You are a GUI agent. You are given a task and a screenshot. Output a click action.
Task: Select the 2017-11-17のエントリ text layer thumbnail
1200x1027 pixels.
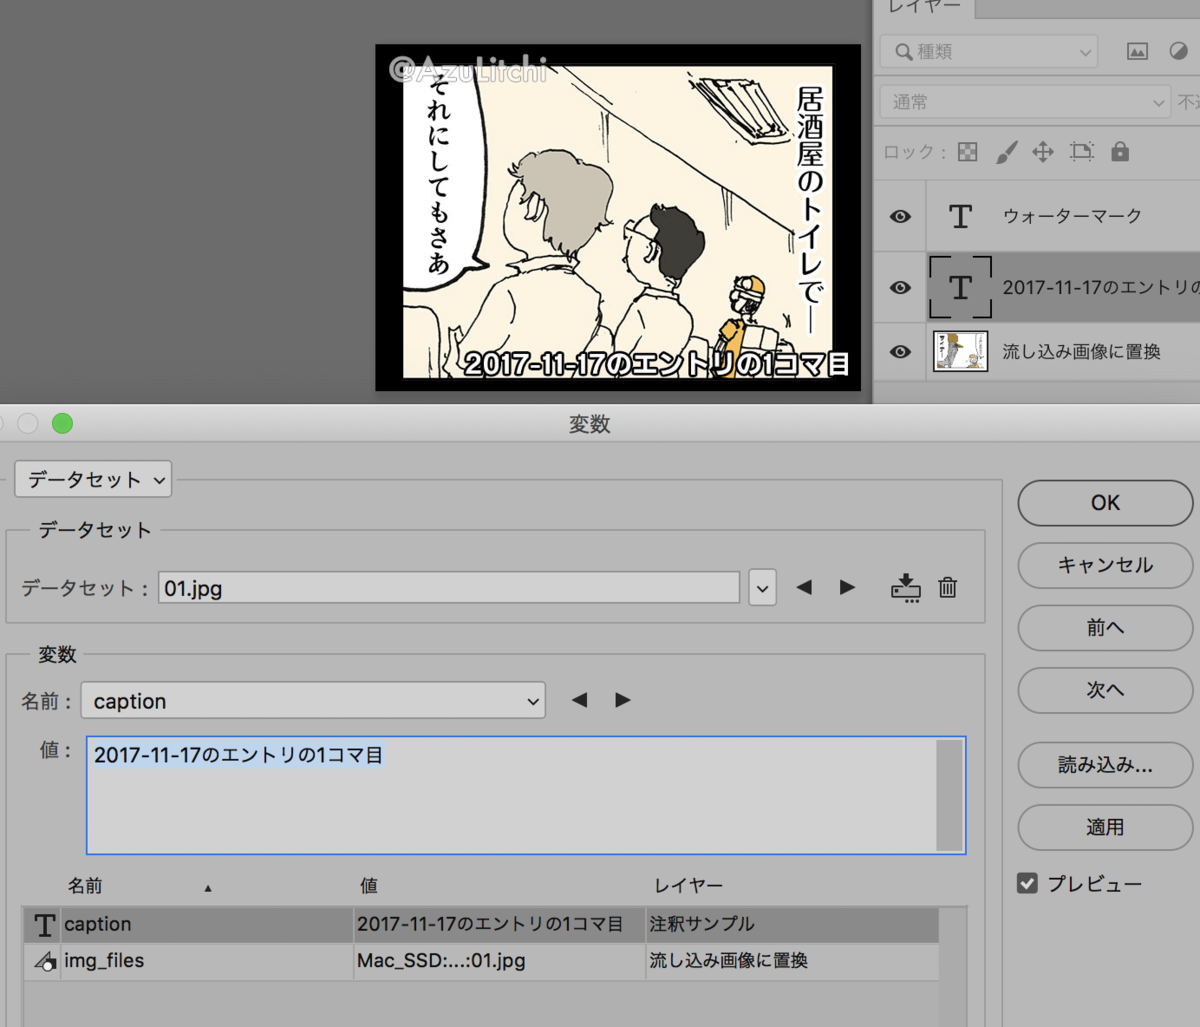[x=960, y=288]
